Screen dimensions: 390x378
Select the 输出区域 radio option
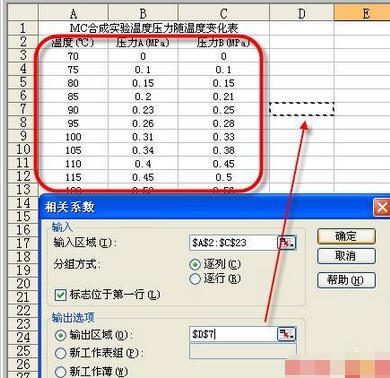[60, 335]
